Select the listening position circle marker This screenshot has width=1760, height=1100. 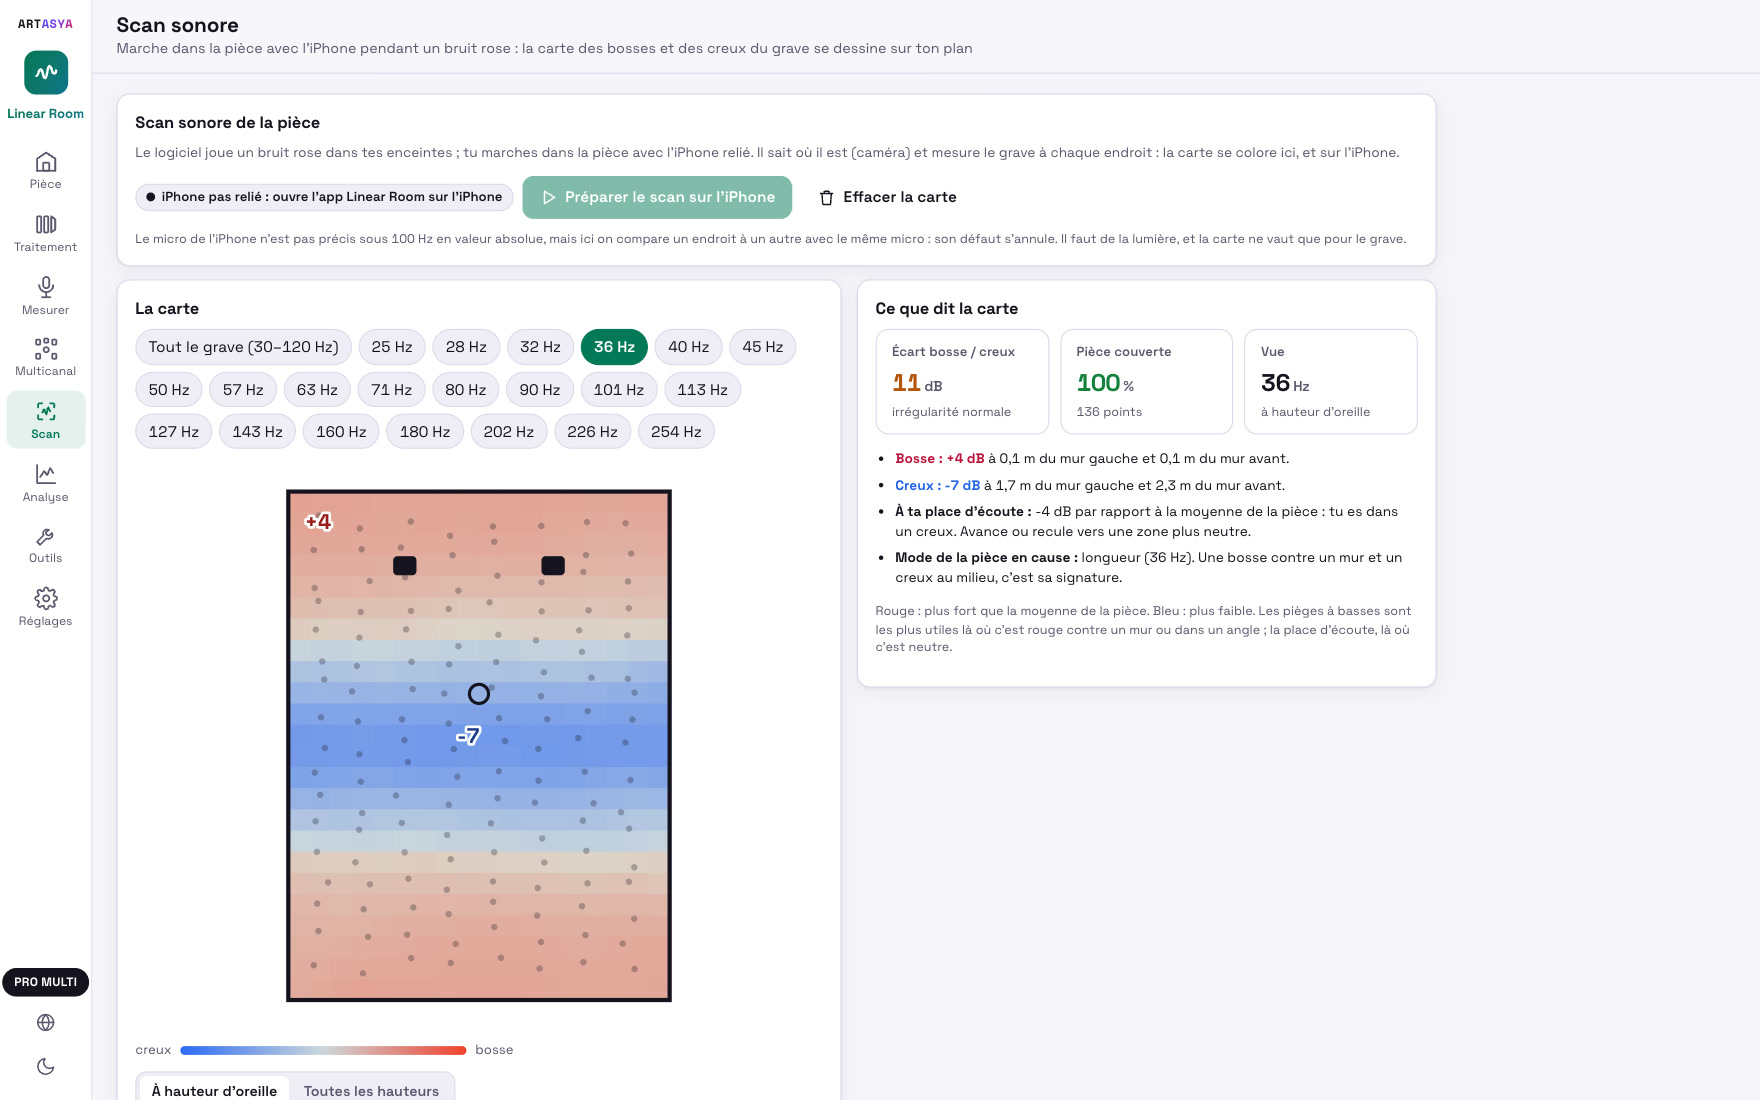(x=479, y=693)
